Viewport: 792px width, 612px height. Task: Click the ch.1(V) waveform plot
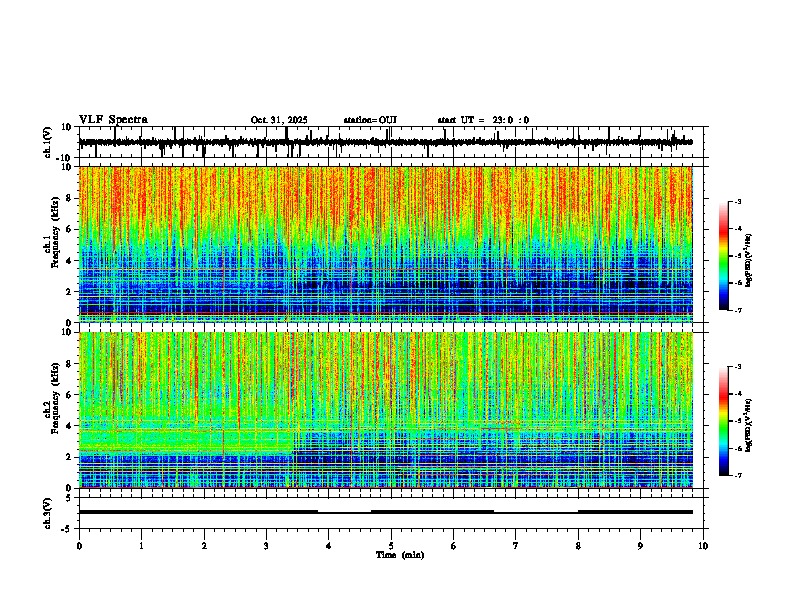point(393,142)
